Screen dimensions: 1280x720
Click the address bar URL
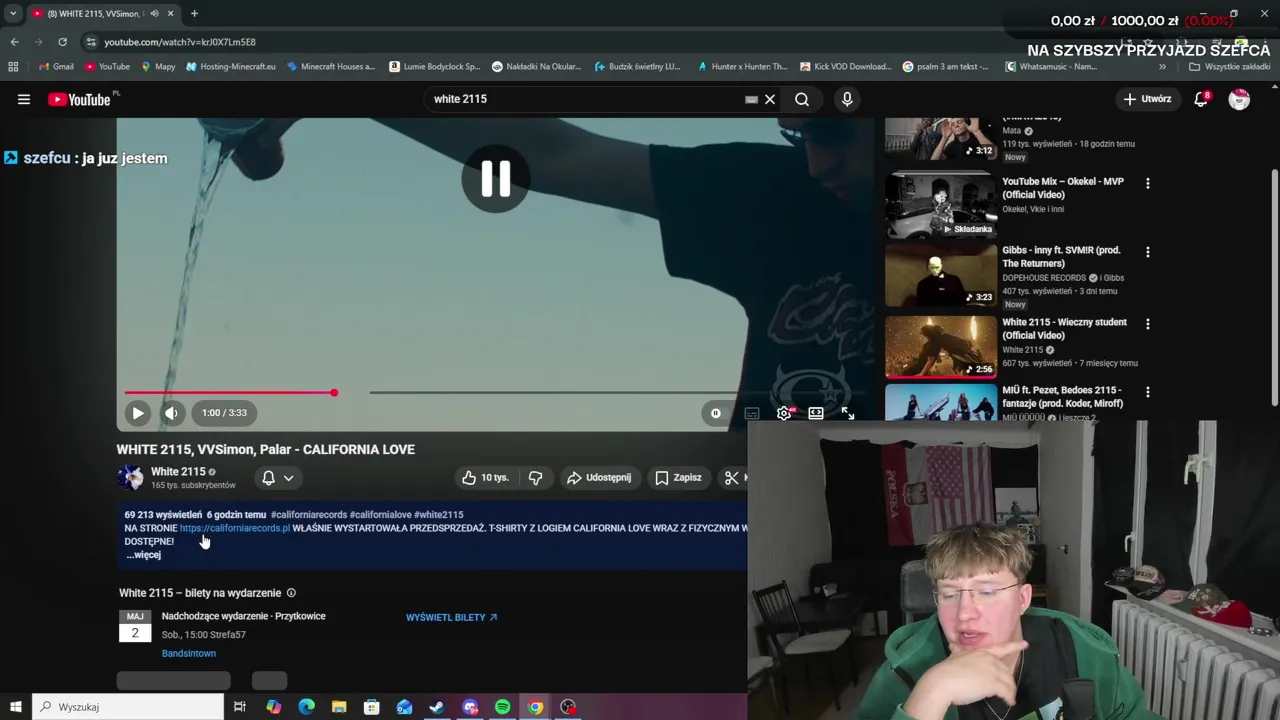tap(180, 42)
